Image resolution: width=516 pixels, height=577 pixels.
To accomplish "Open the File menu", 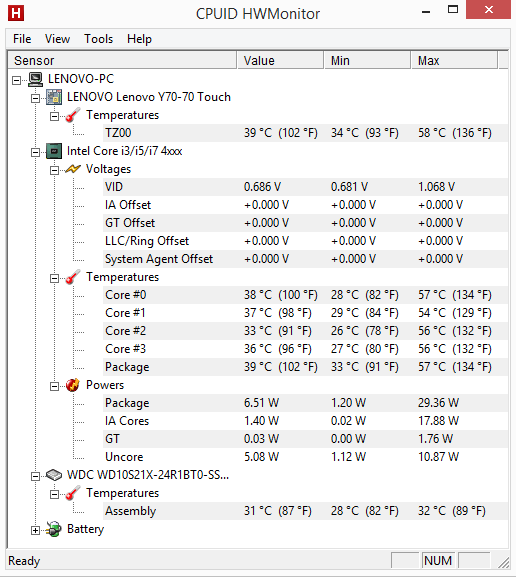I will pos(22,39).
